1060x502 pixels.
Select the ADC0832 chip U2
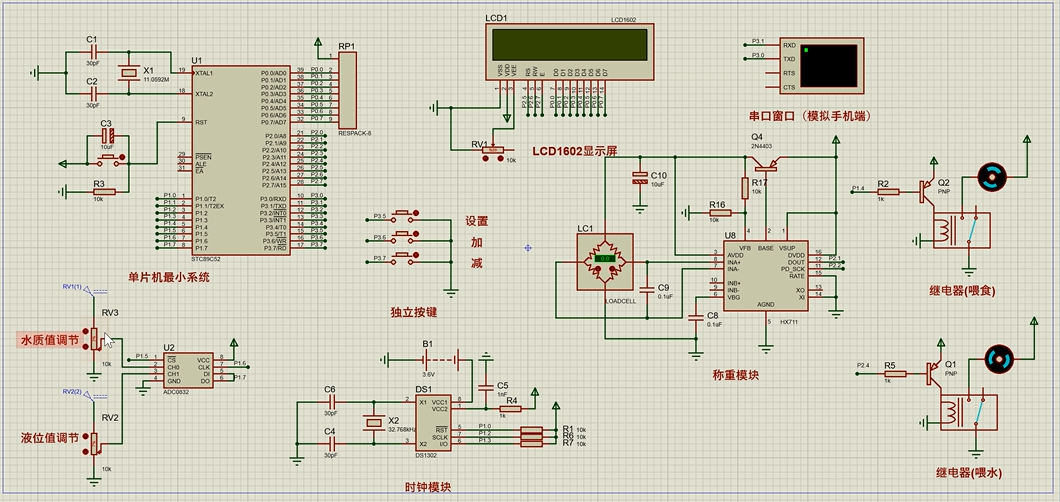pyautogui.click(x=189, y=371)
